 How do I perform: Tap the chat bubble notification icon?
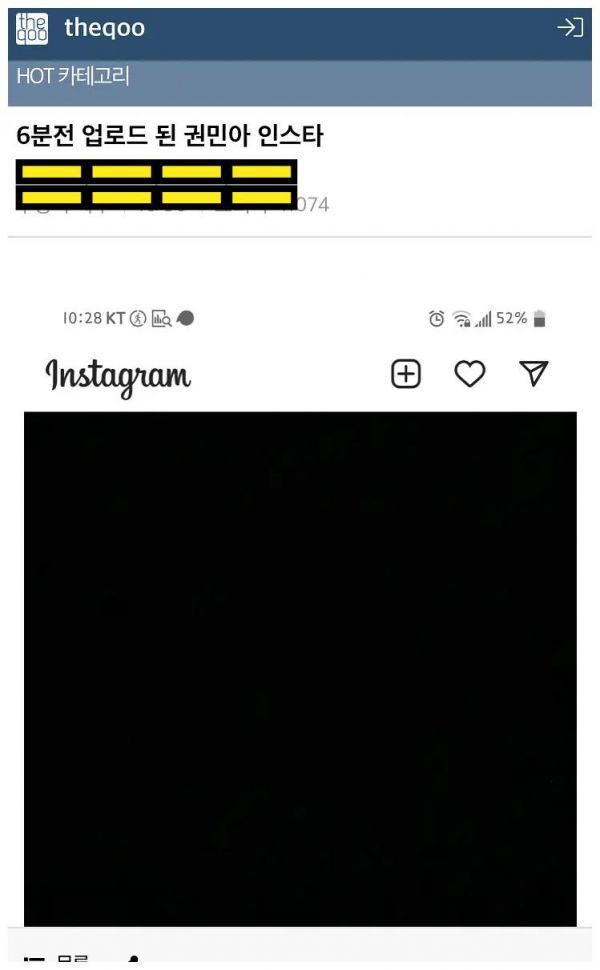pos(185,318)
